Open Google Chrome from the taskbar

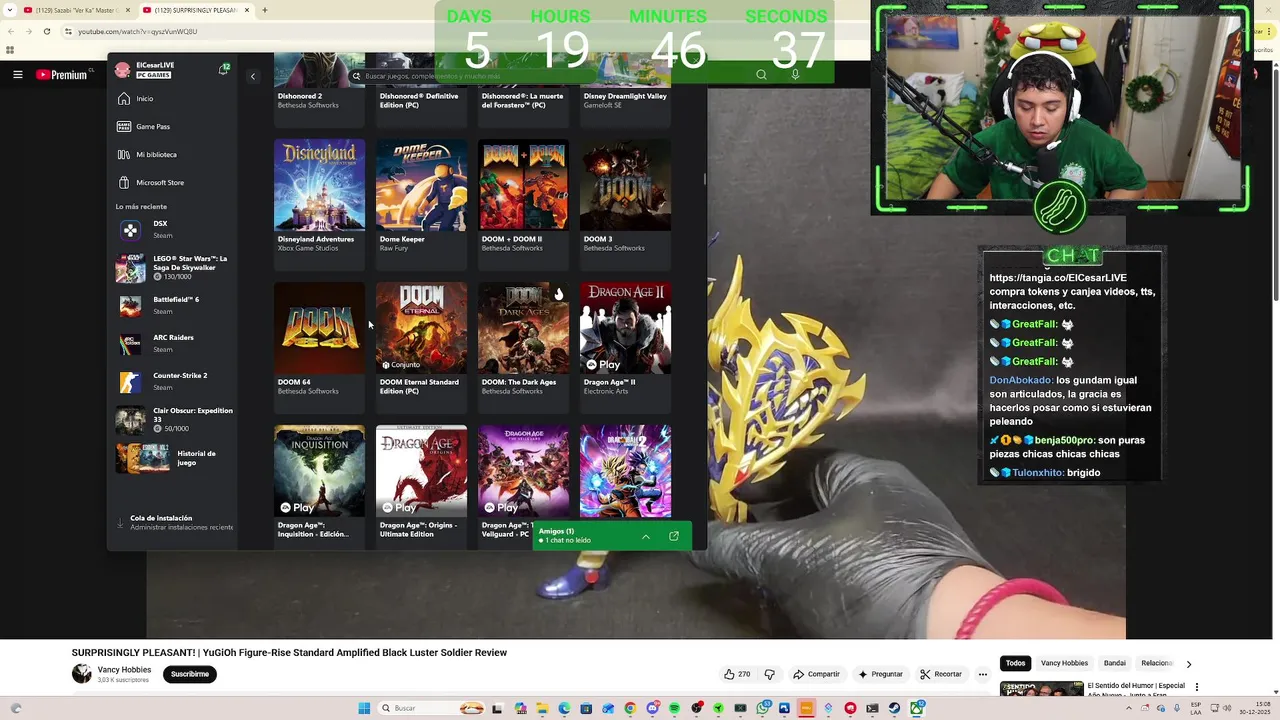pyautogui.click(x=630, y=708)
